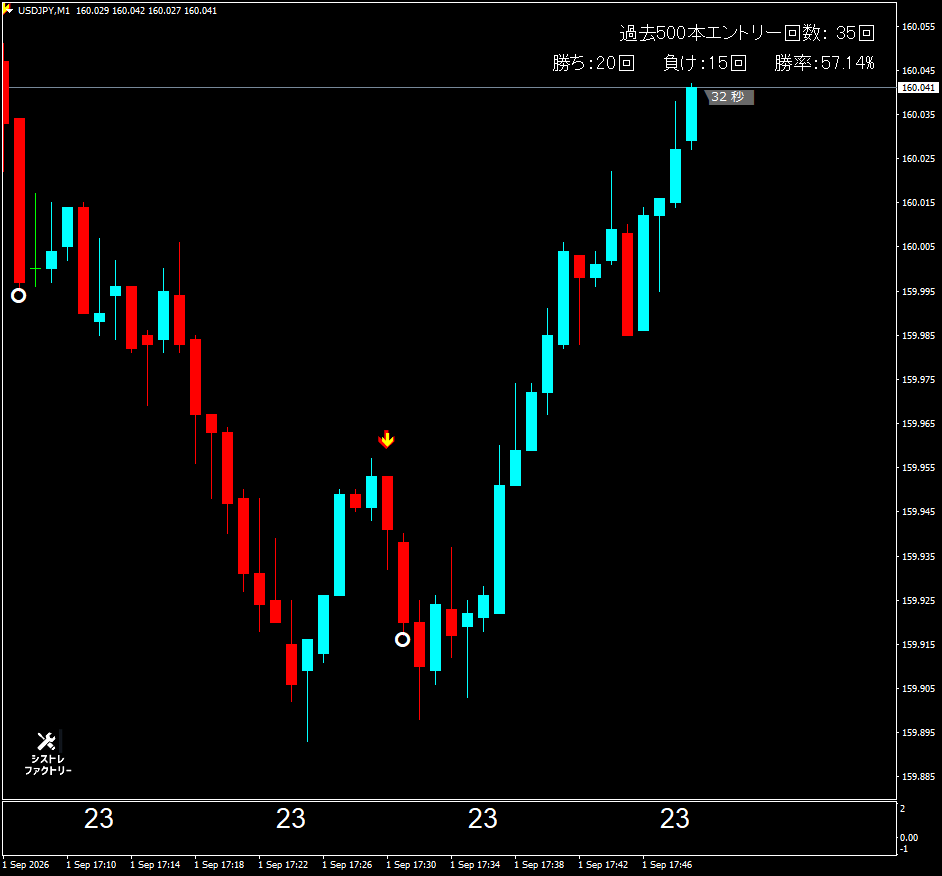Click the 1 Sep 2026 date label
Viewport: 942px width, 876px height.
26,865
